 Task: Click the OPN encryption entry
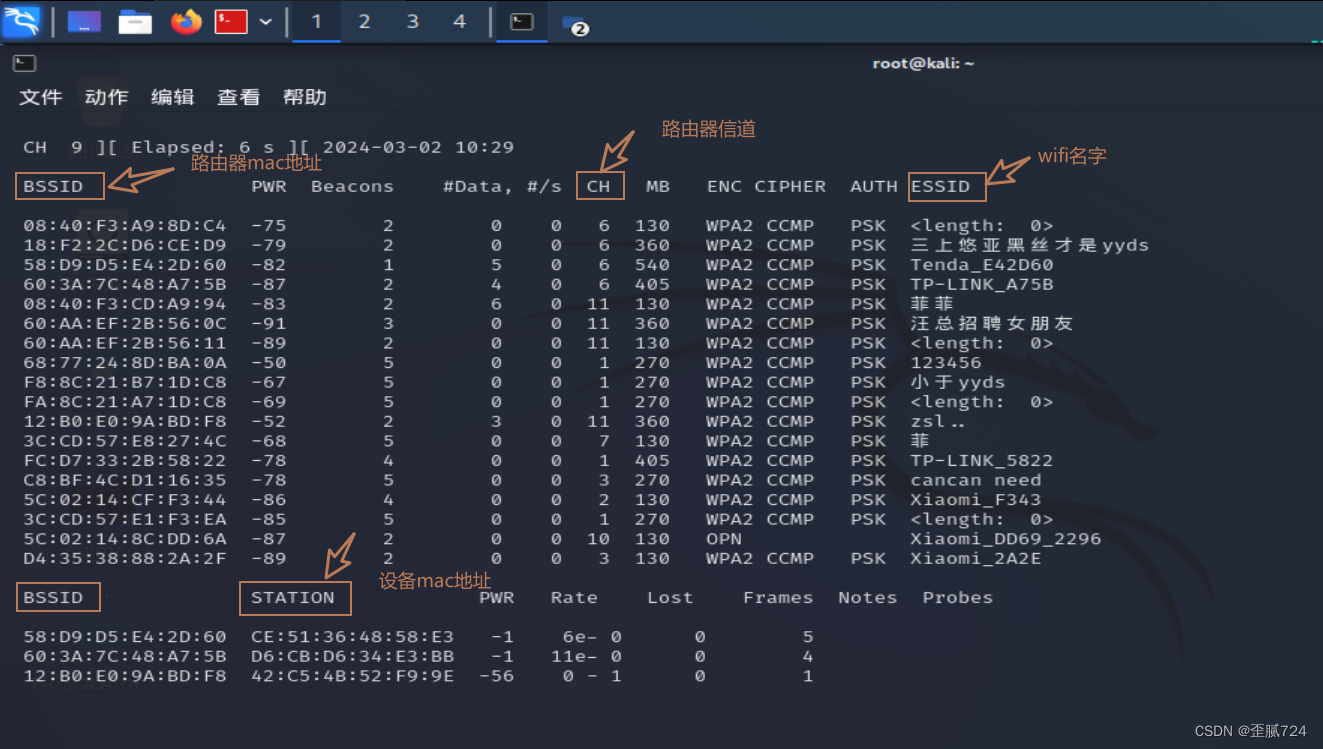pyautogui.click(x=724, y=539)
